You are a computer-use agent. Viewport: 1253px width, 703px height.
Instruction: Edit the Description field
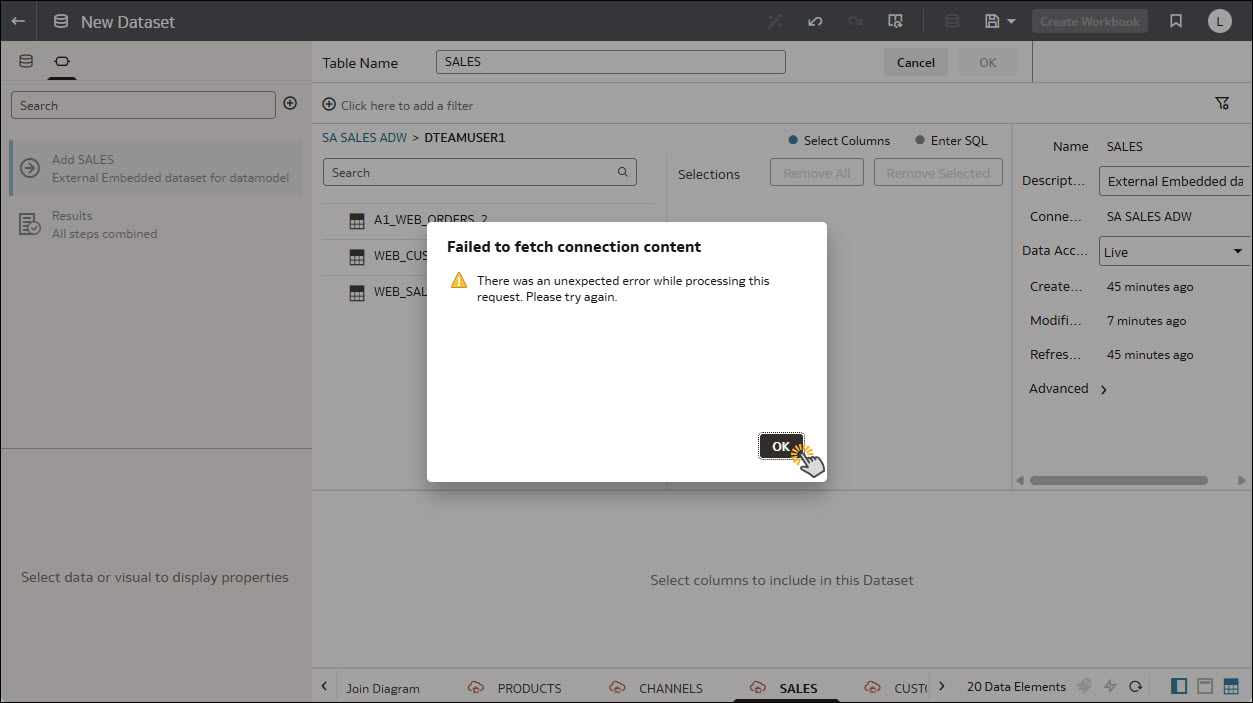point(1174,181)
